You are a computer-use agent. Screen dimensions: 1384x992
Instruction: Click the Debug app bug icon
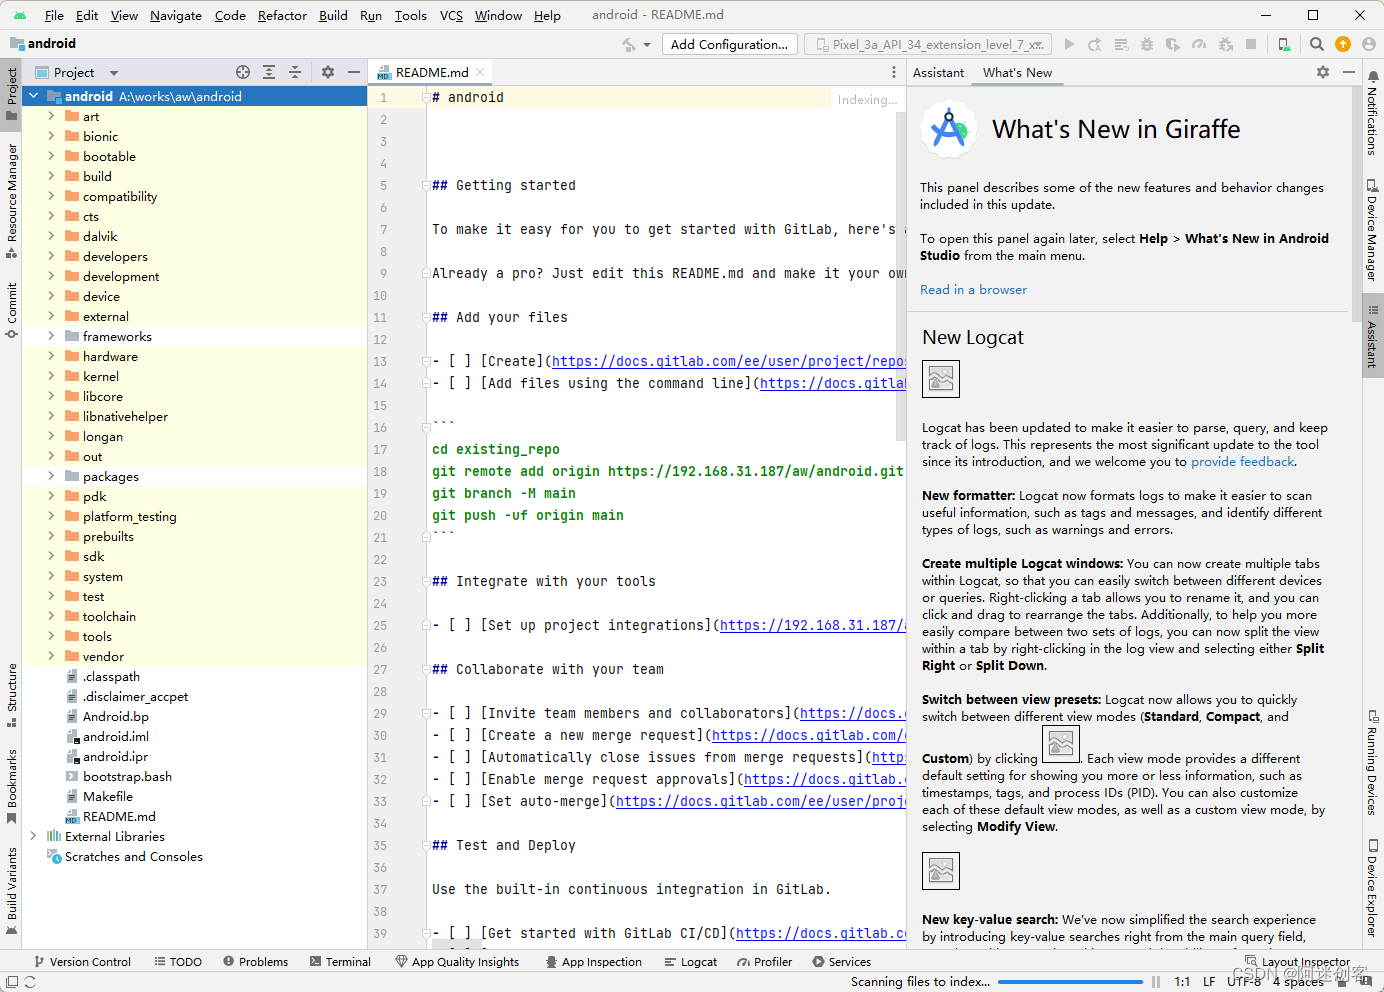(x=1147, y=44)
